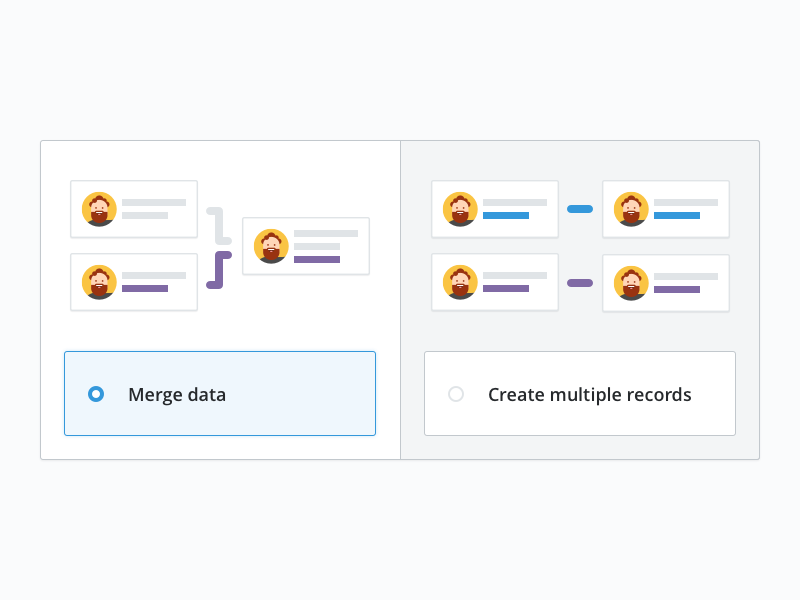The height and width of the screenshot is (600, 800).
Task: Select the Merge data option panel
Action: tap(220, 393)
